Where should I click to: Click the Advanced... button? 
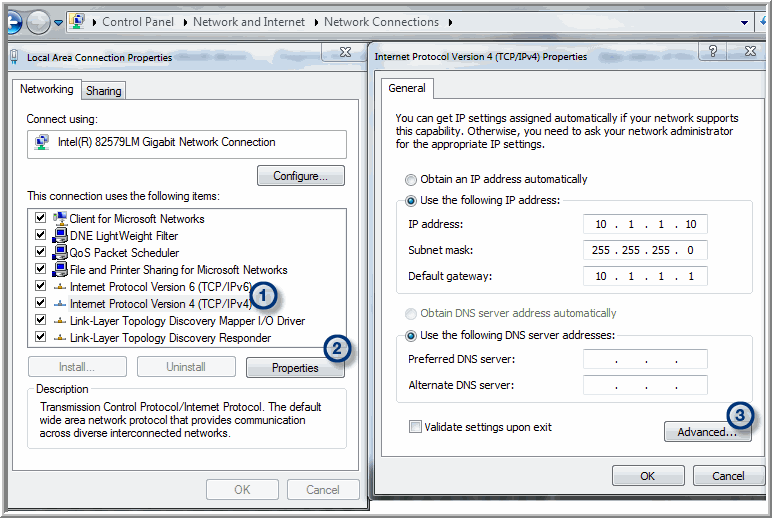(707, 432)
